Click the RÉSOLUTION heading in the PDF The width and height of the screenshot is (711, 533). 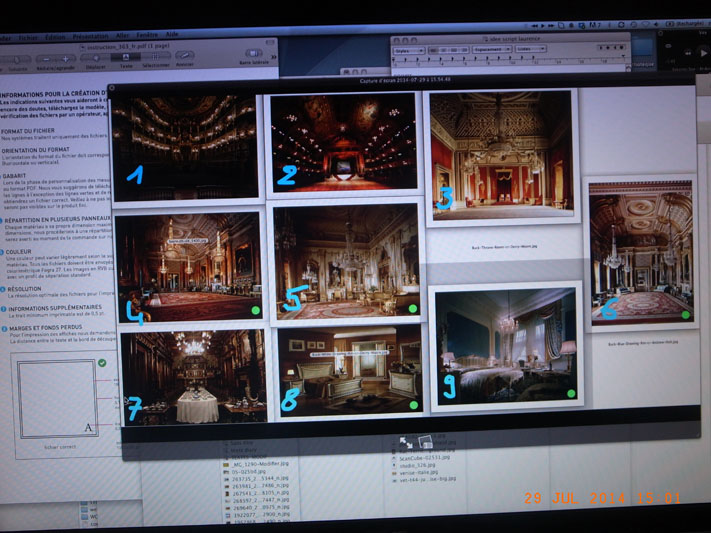(x=24, y=289)
